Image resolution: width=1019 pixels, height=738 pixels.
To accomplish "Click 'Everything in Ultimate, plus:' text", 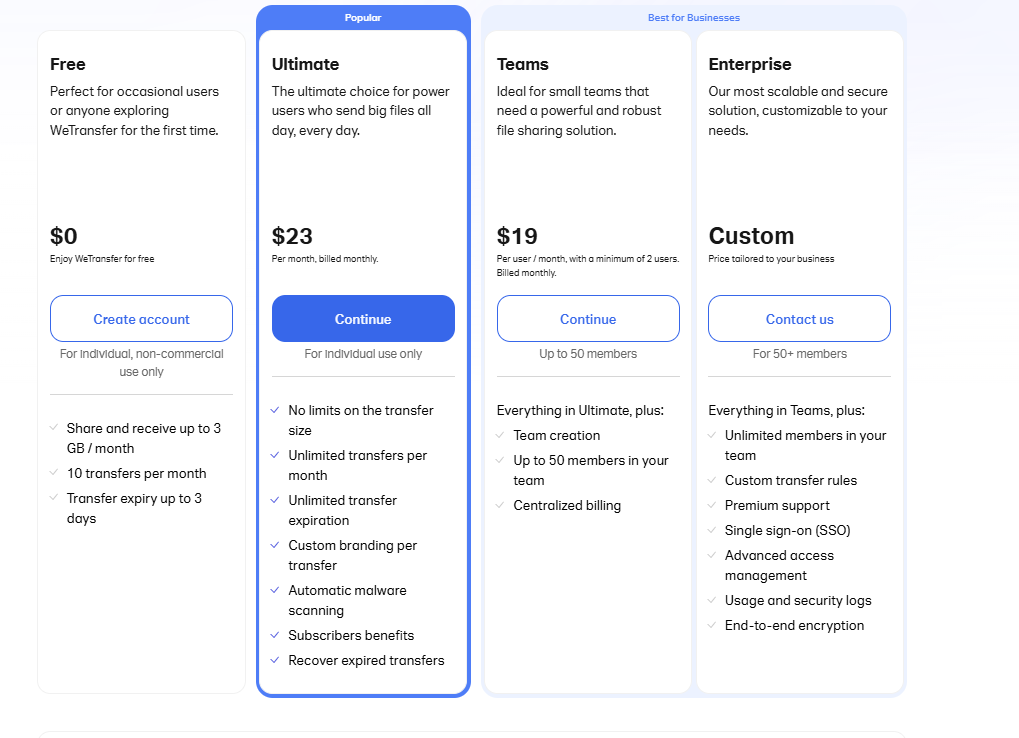I will pos(580,411).
